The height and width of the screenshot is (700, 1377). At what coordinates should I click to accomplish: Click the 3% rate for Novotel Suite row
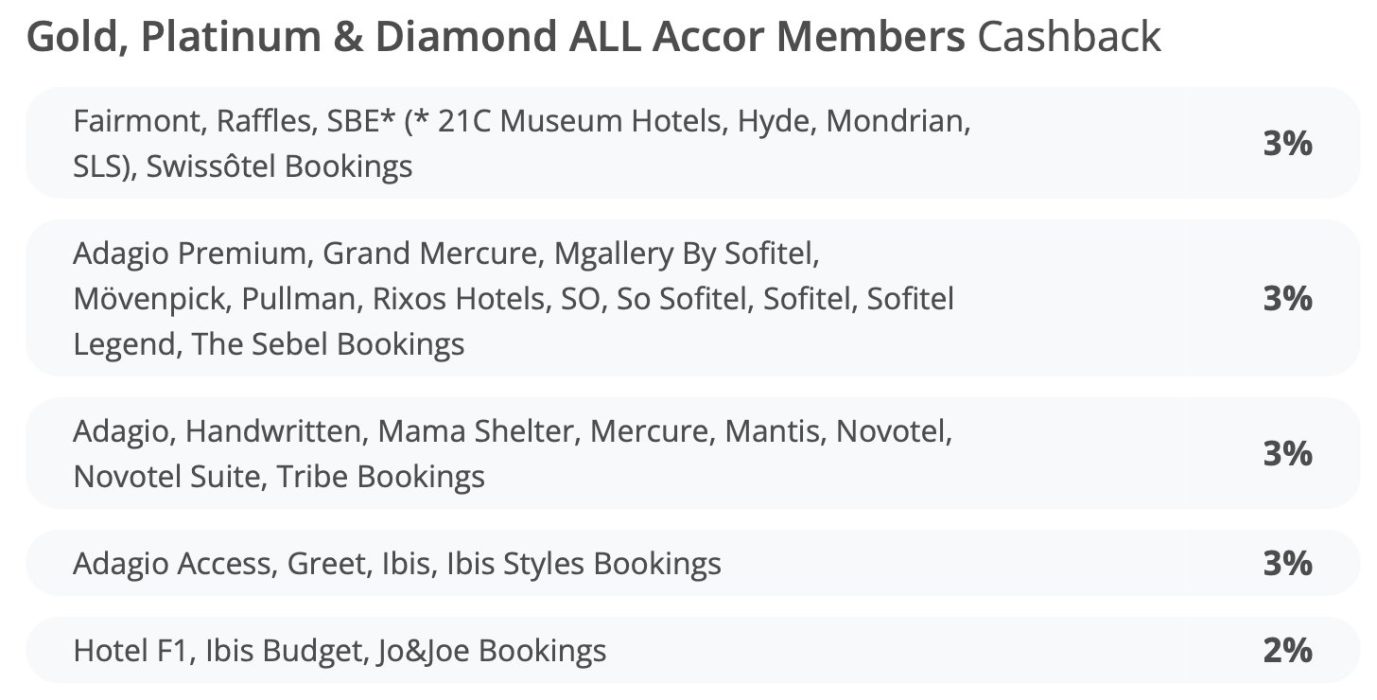1287,454
